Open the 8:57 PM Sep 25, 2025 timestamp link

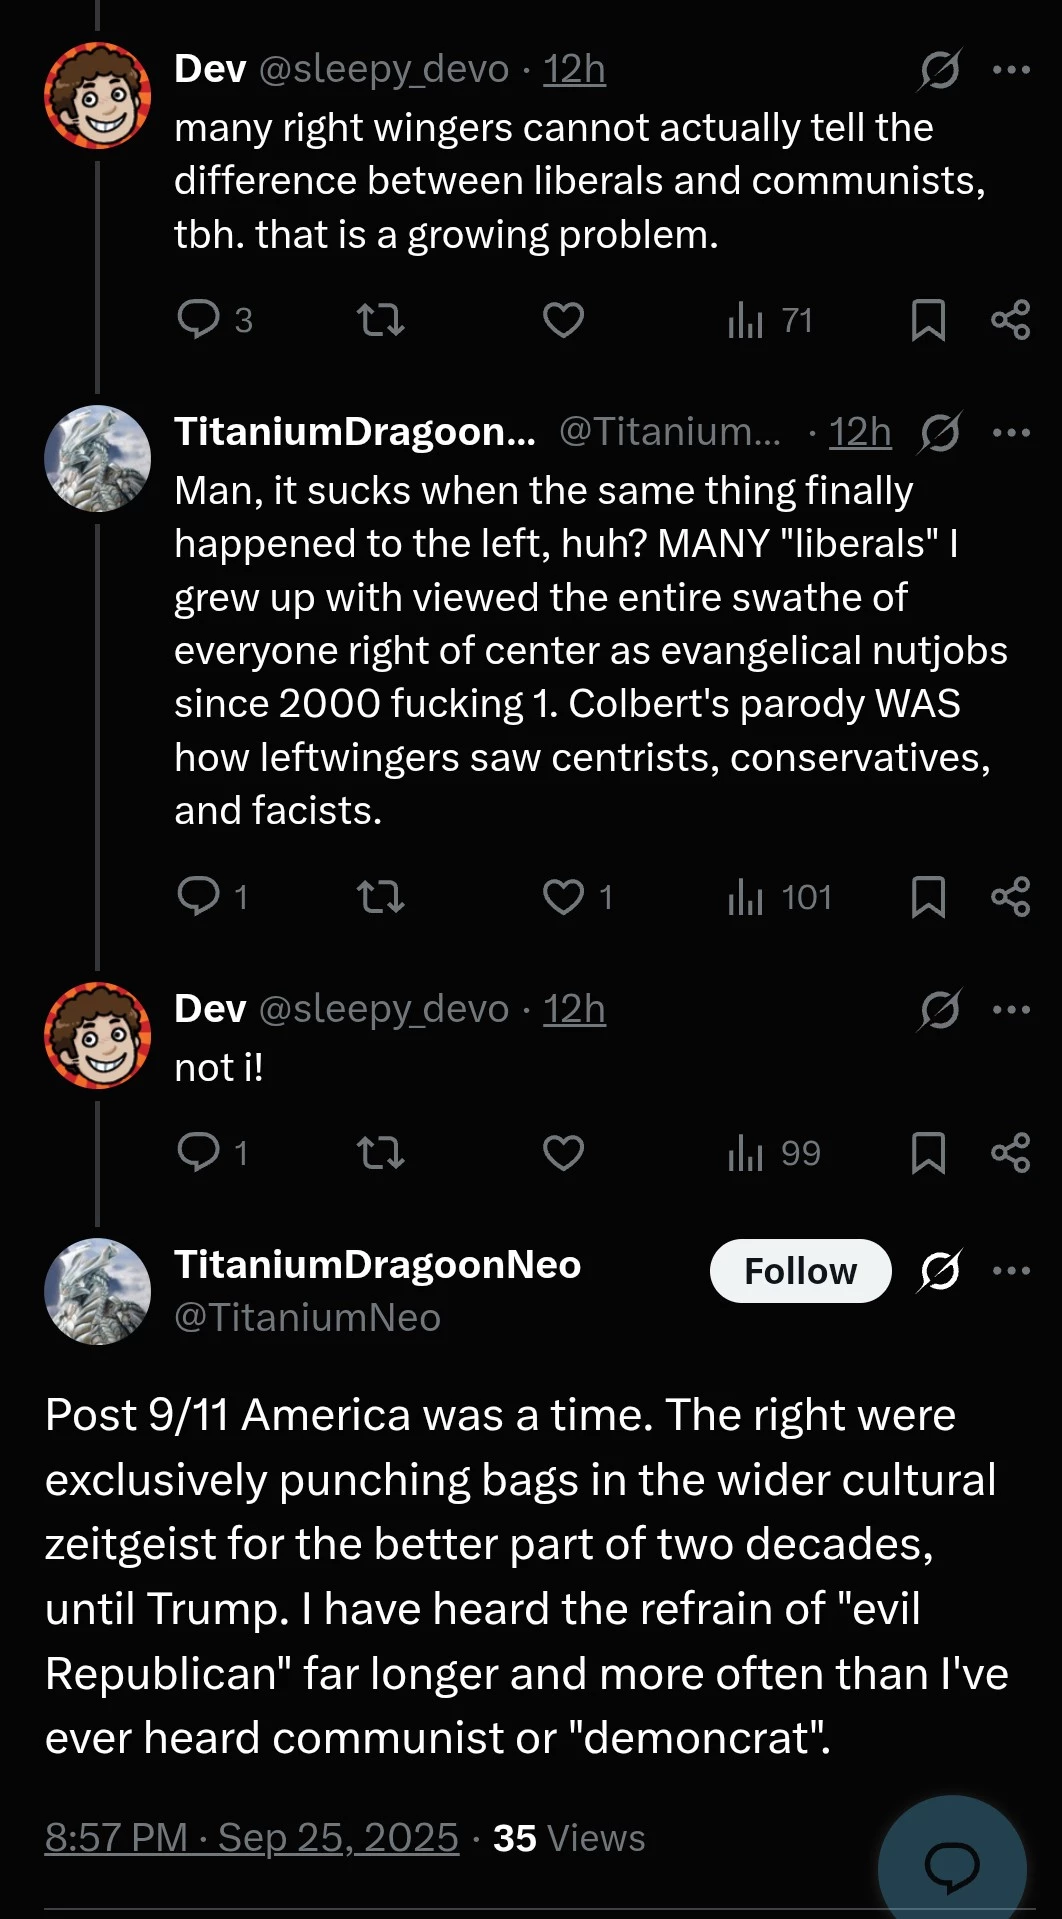point(252,1837)
